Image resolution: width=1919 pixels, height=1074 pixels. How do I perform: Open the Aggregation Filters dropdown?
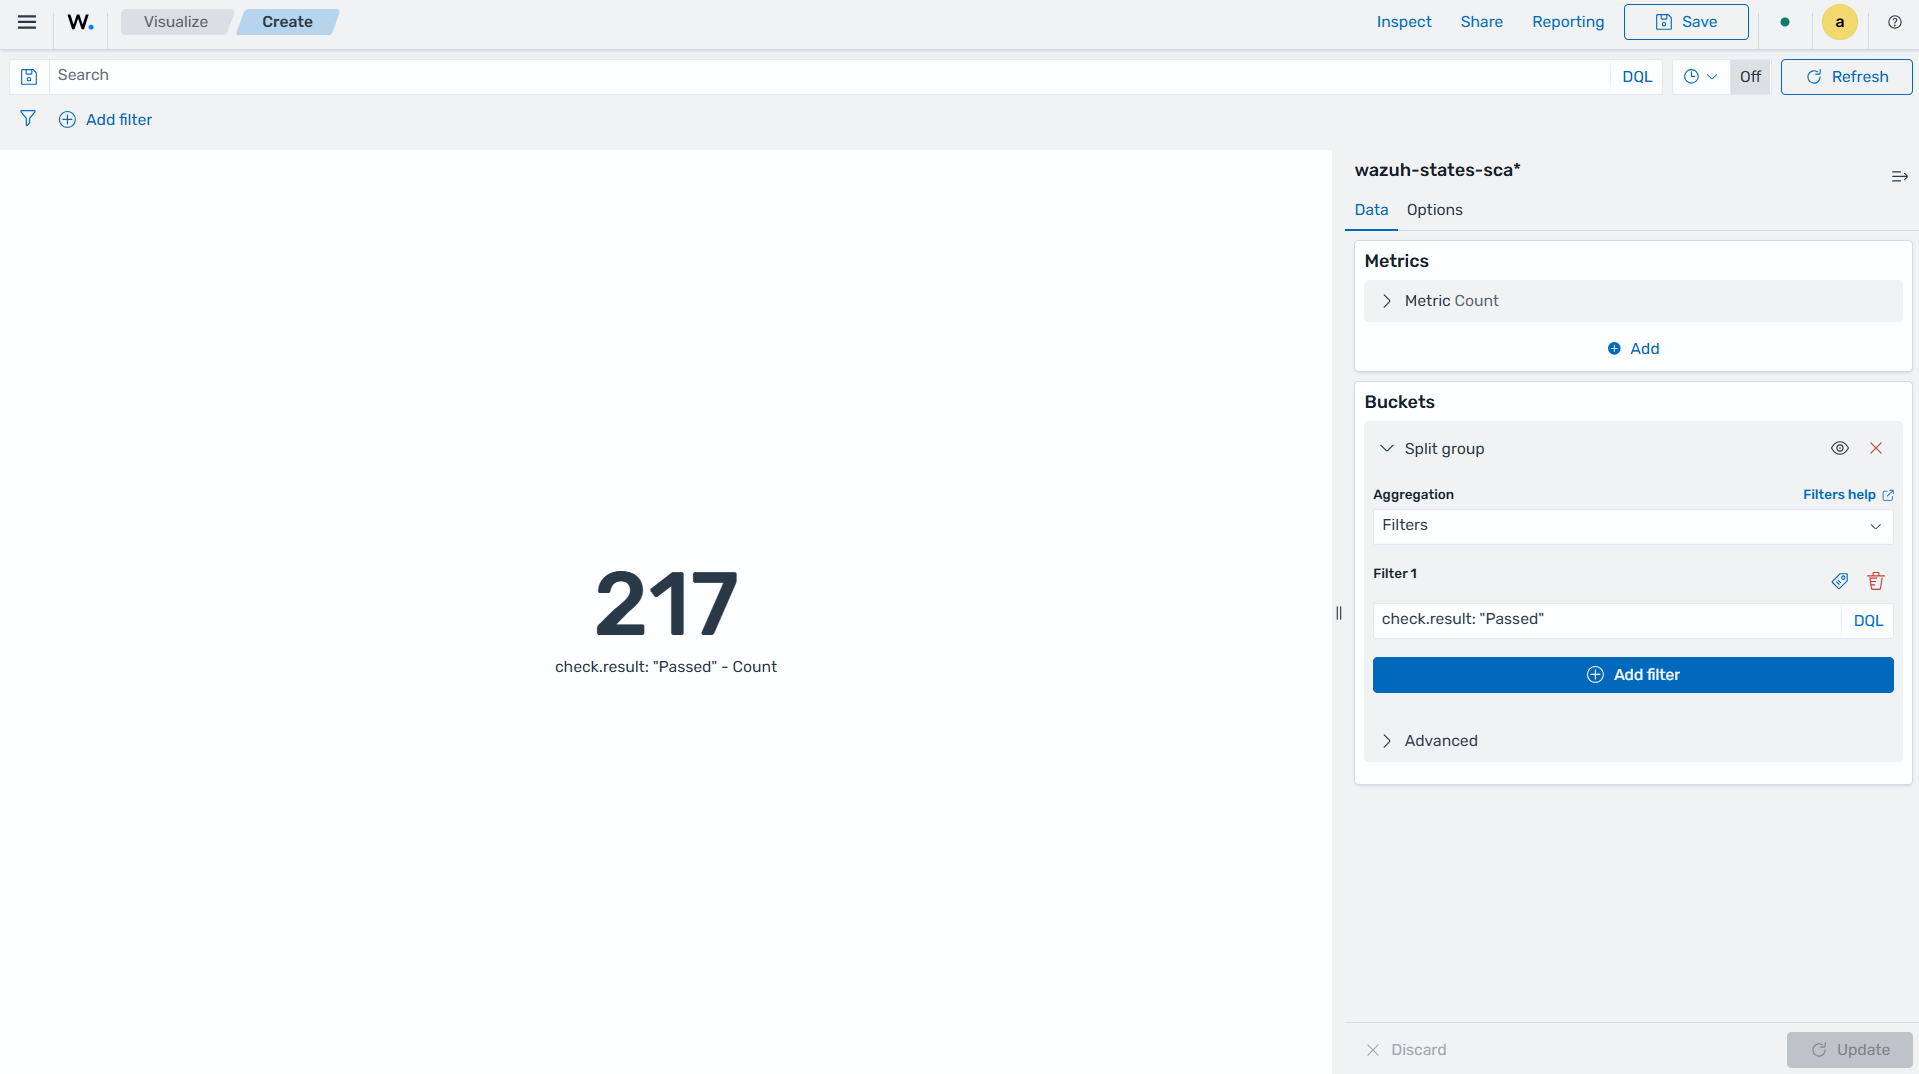point(1633,526)
